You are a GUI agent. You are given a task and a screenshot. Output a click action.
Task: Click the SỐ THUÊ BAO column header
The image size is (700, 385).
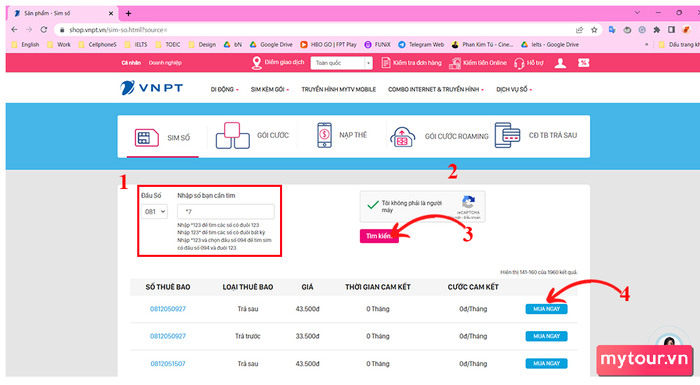(x=168, y=287)
